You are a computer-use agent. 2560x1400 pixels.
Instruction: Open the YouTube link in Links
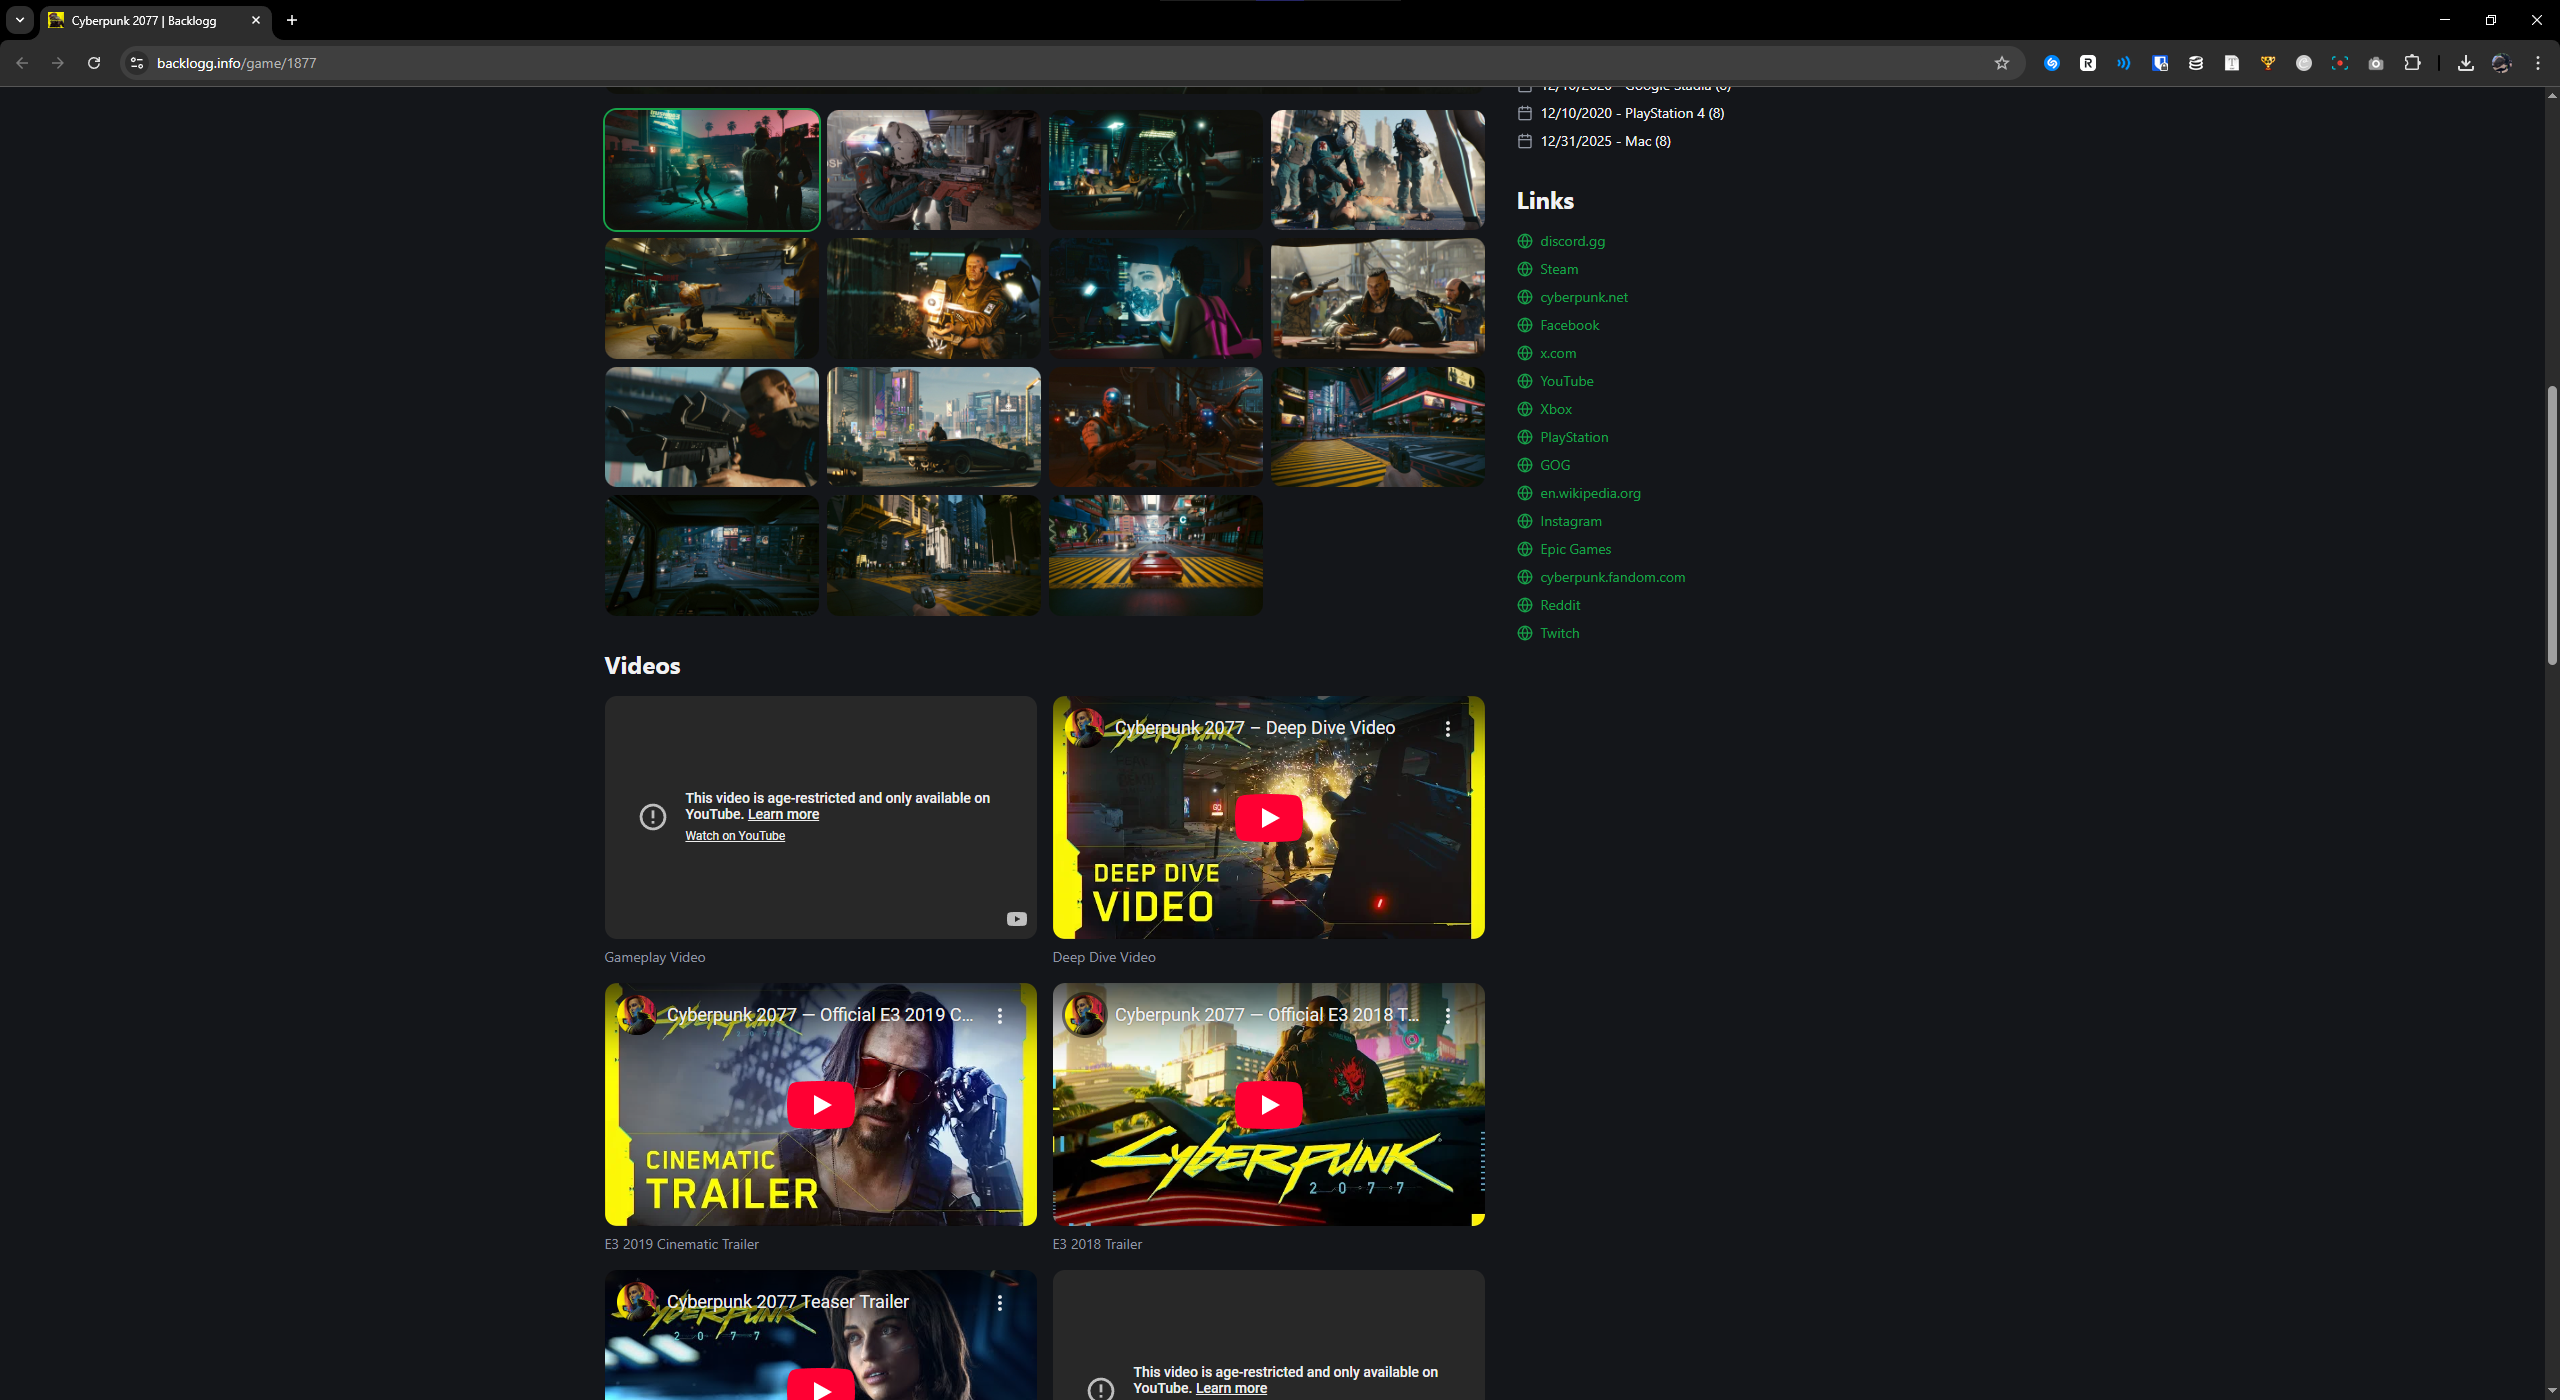1567,381
